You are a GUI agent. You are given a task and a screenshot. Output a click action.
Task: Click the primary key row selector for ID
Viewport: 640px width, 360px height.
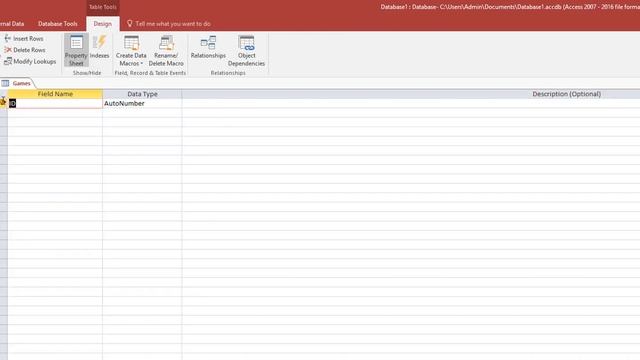tap(3, 103)
